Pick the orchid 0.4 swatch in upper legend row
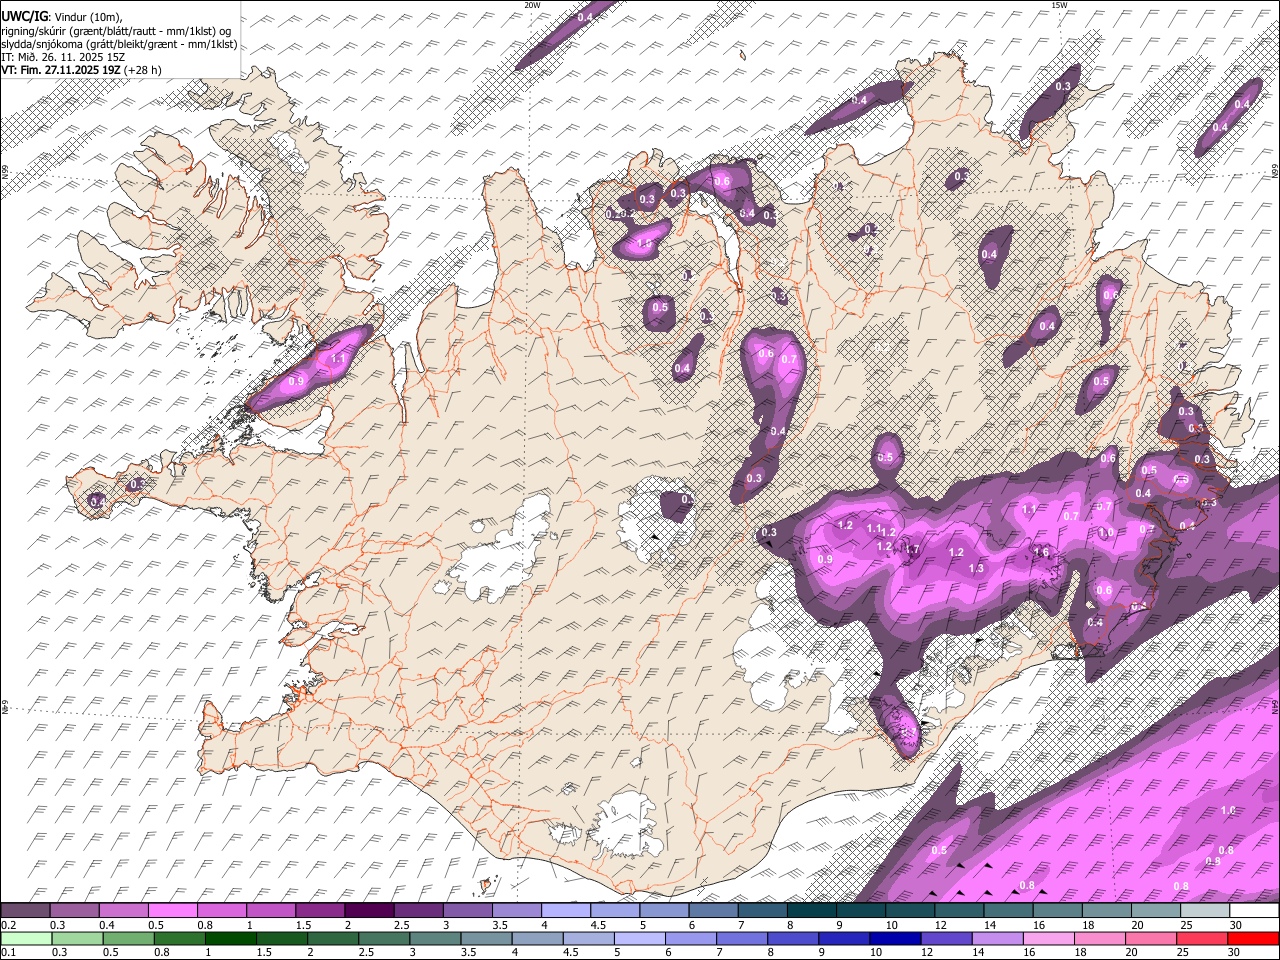The height and width of the screenshot is (960, 1280). (x=123, y=910)
